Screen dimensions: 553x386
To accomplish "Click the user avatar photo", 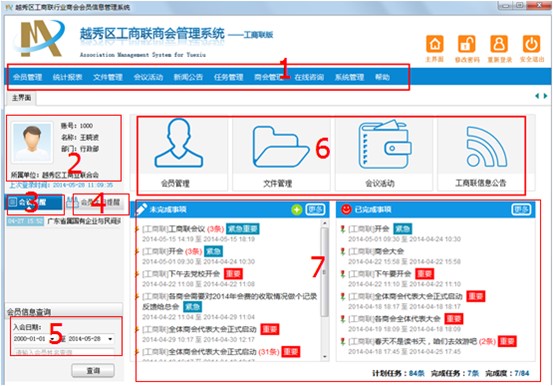I will pyautogui.click(x=32, y=143).
